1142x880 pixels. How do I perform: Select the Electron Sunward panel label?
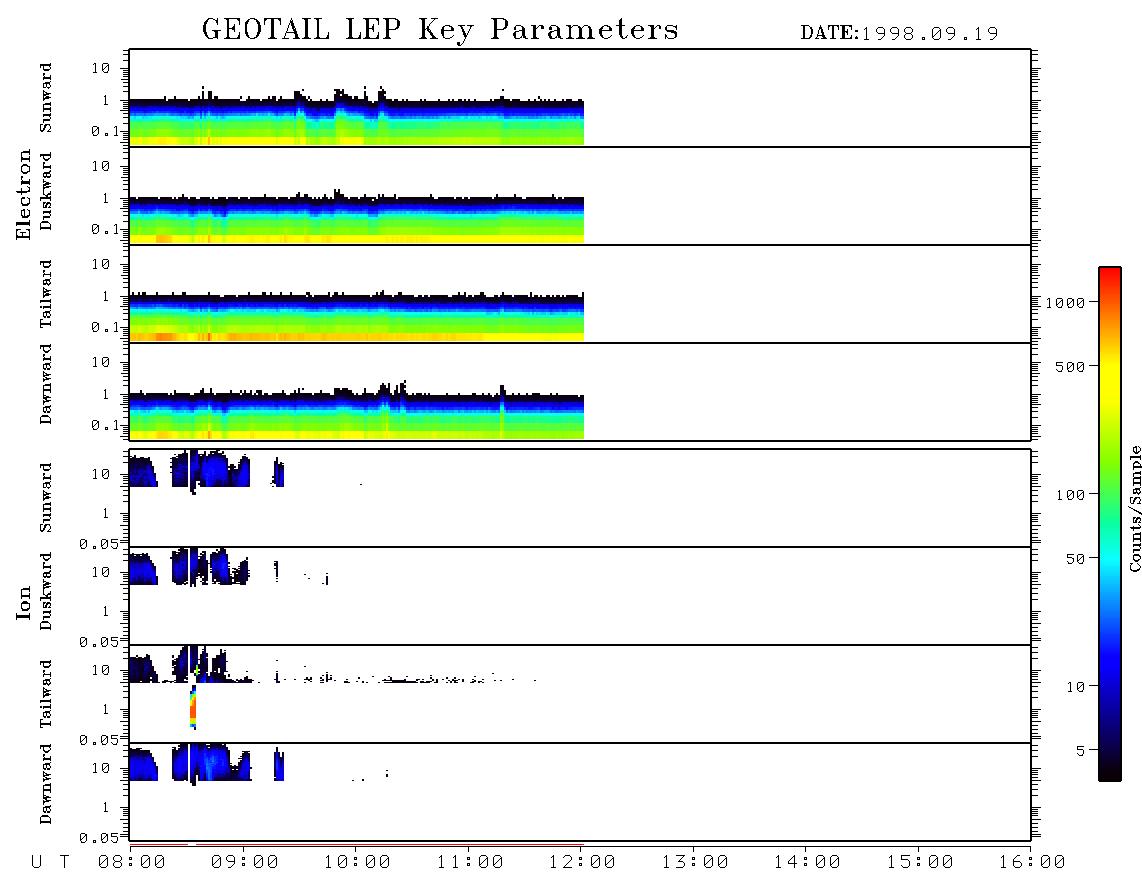pyautogui.click(x=46, y=98)
